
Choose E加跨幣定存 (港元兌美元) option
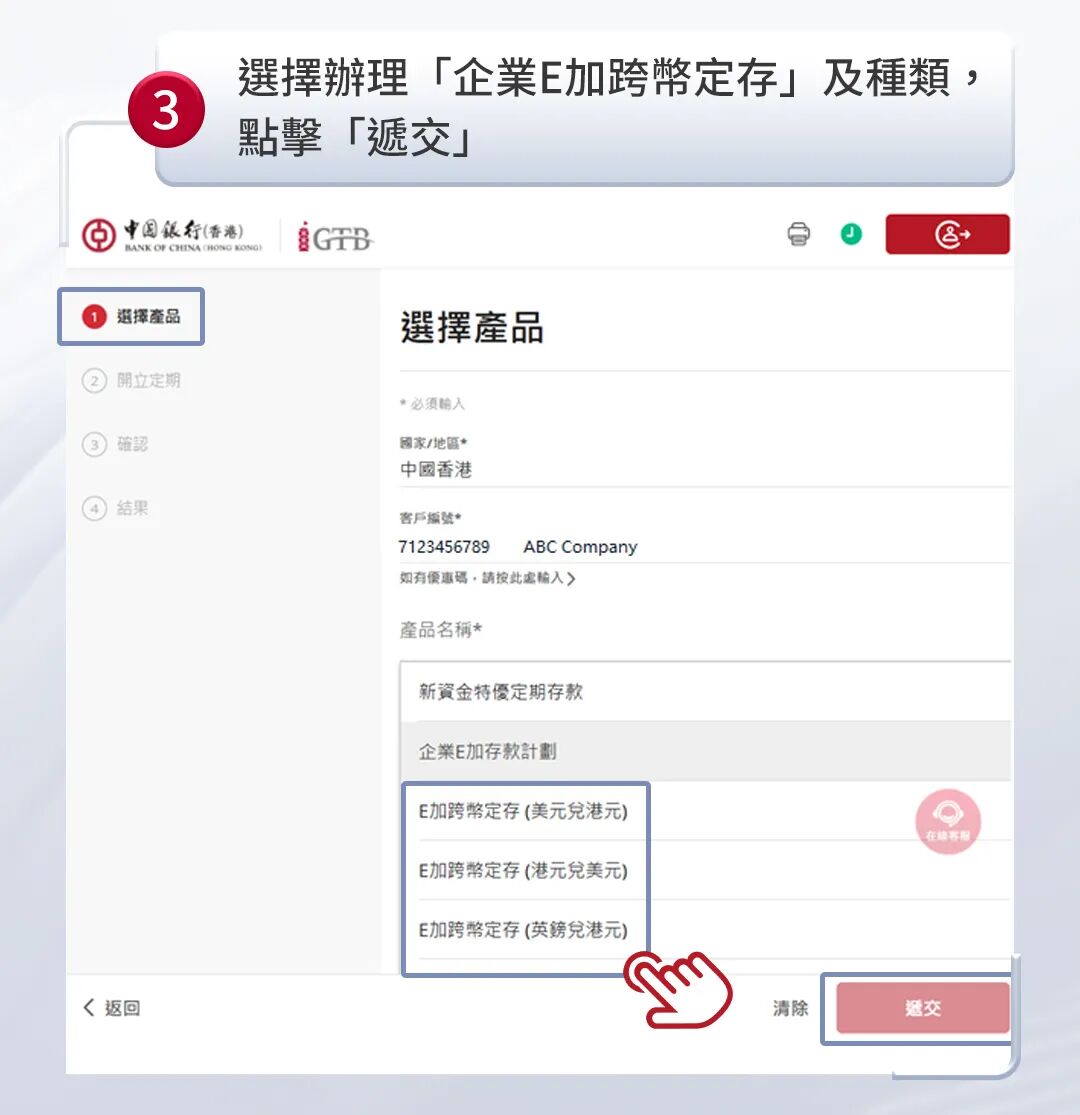point(523,870)
